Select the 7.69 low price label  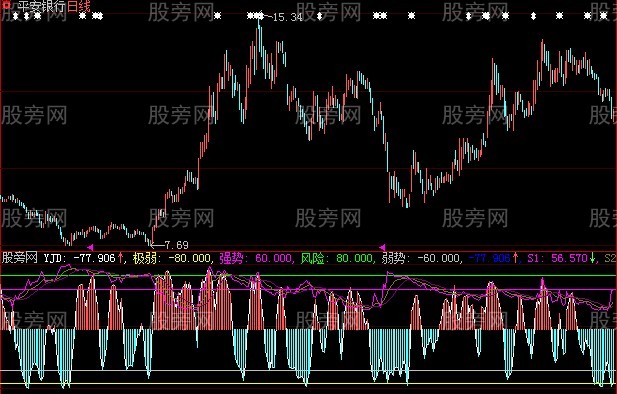(176, 245)
